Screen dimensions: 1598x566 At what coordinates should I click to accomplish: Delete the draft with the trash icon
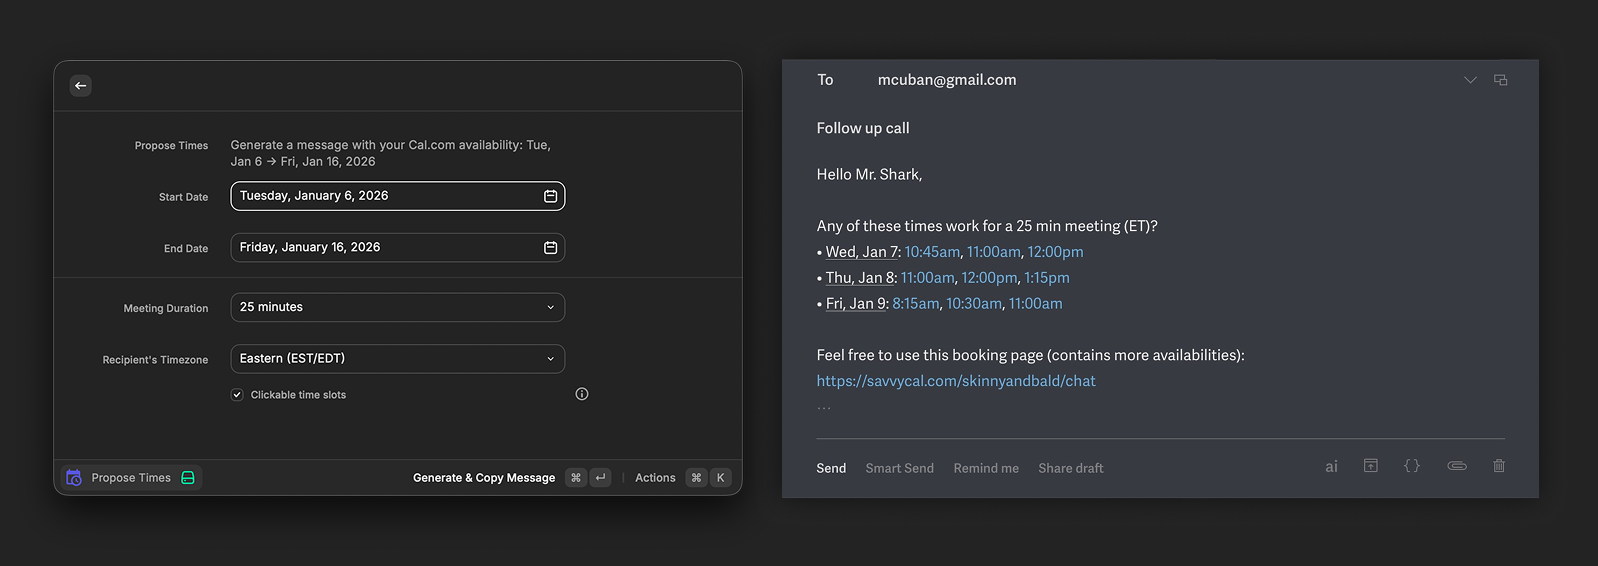click(x=1499, y=466)
